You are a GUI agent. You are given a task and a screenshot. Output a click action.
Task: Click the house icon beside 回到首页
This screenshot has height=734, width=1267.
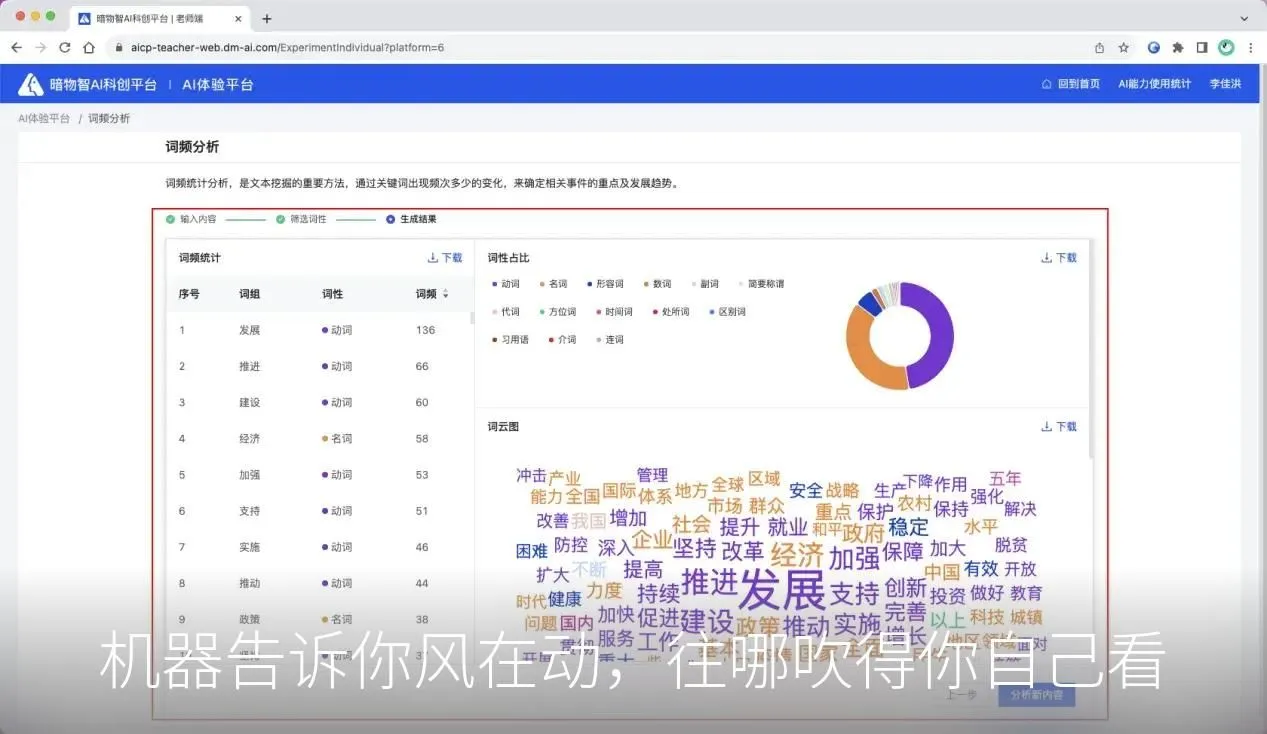point(1047,84)
